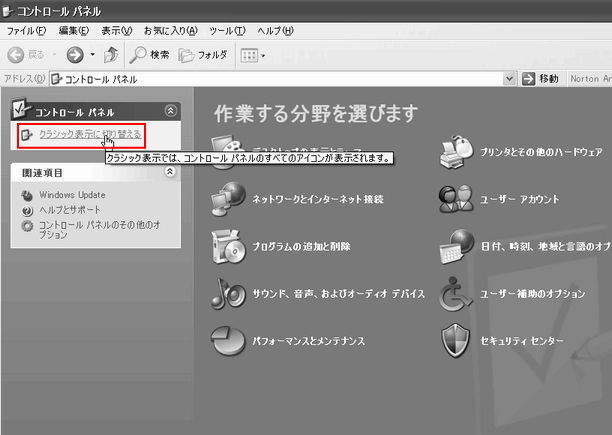The width and height of the screenshot is (612, 435).
Task: Open Windows Update link in sidebar
Action: pyautogui.click(x=72, y=195)
